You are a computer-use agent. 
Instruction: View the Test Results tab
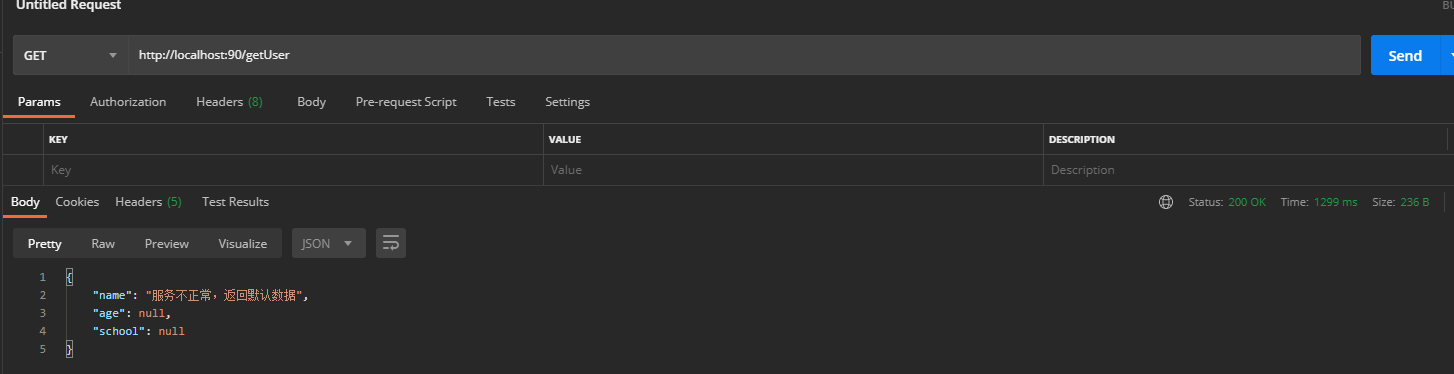point(235,202)
